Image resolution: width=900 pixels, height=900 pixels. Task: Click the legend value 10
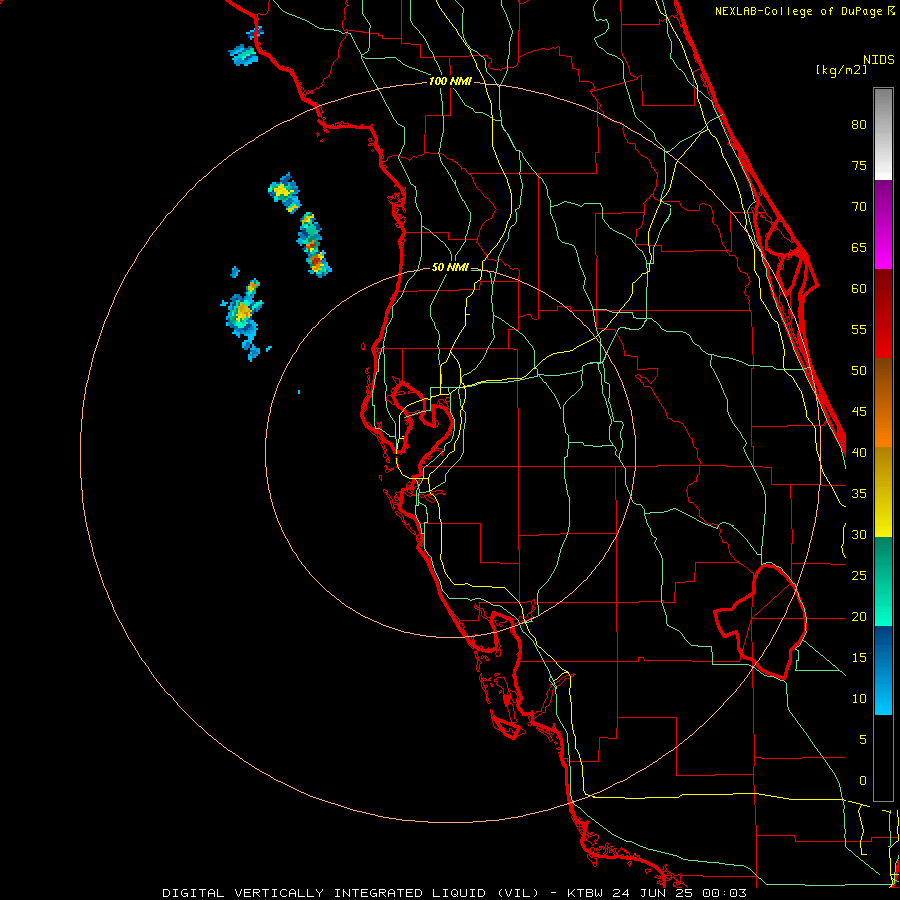point(859,699)
